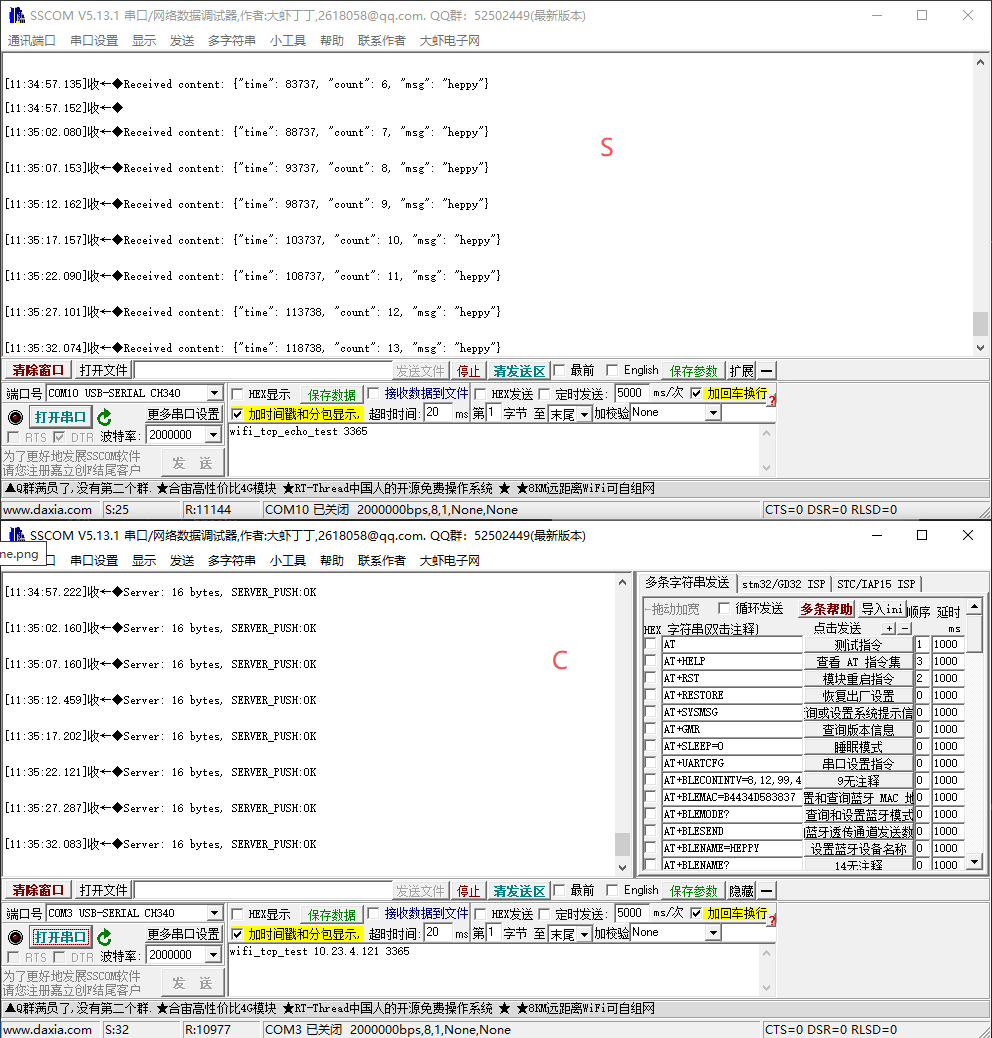Screen dimensions: 992x1038
Task: Click minus button in multi-string send panel
Action: coord(905,628)
